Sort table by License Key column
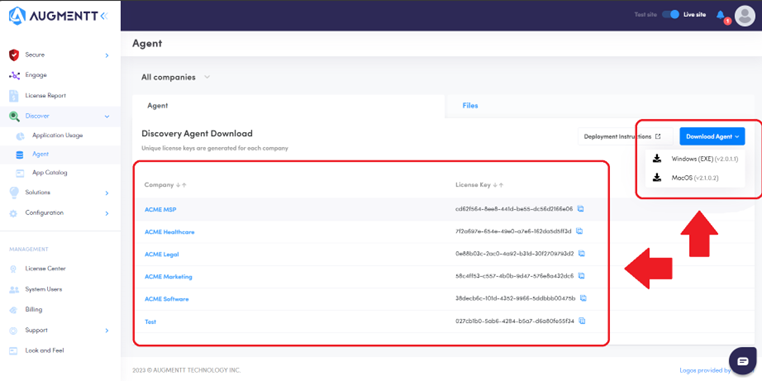This screenshot has height=381, width=762. point(479,185)
